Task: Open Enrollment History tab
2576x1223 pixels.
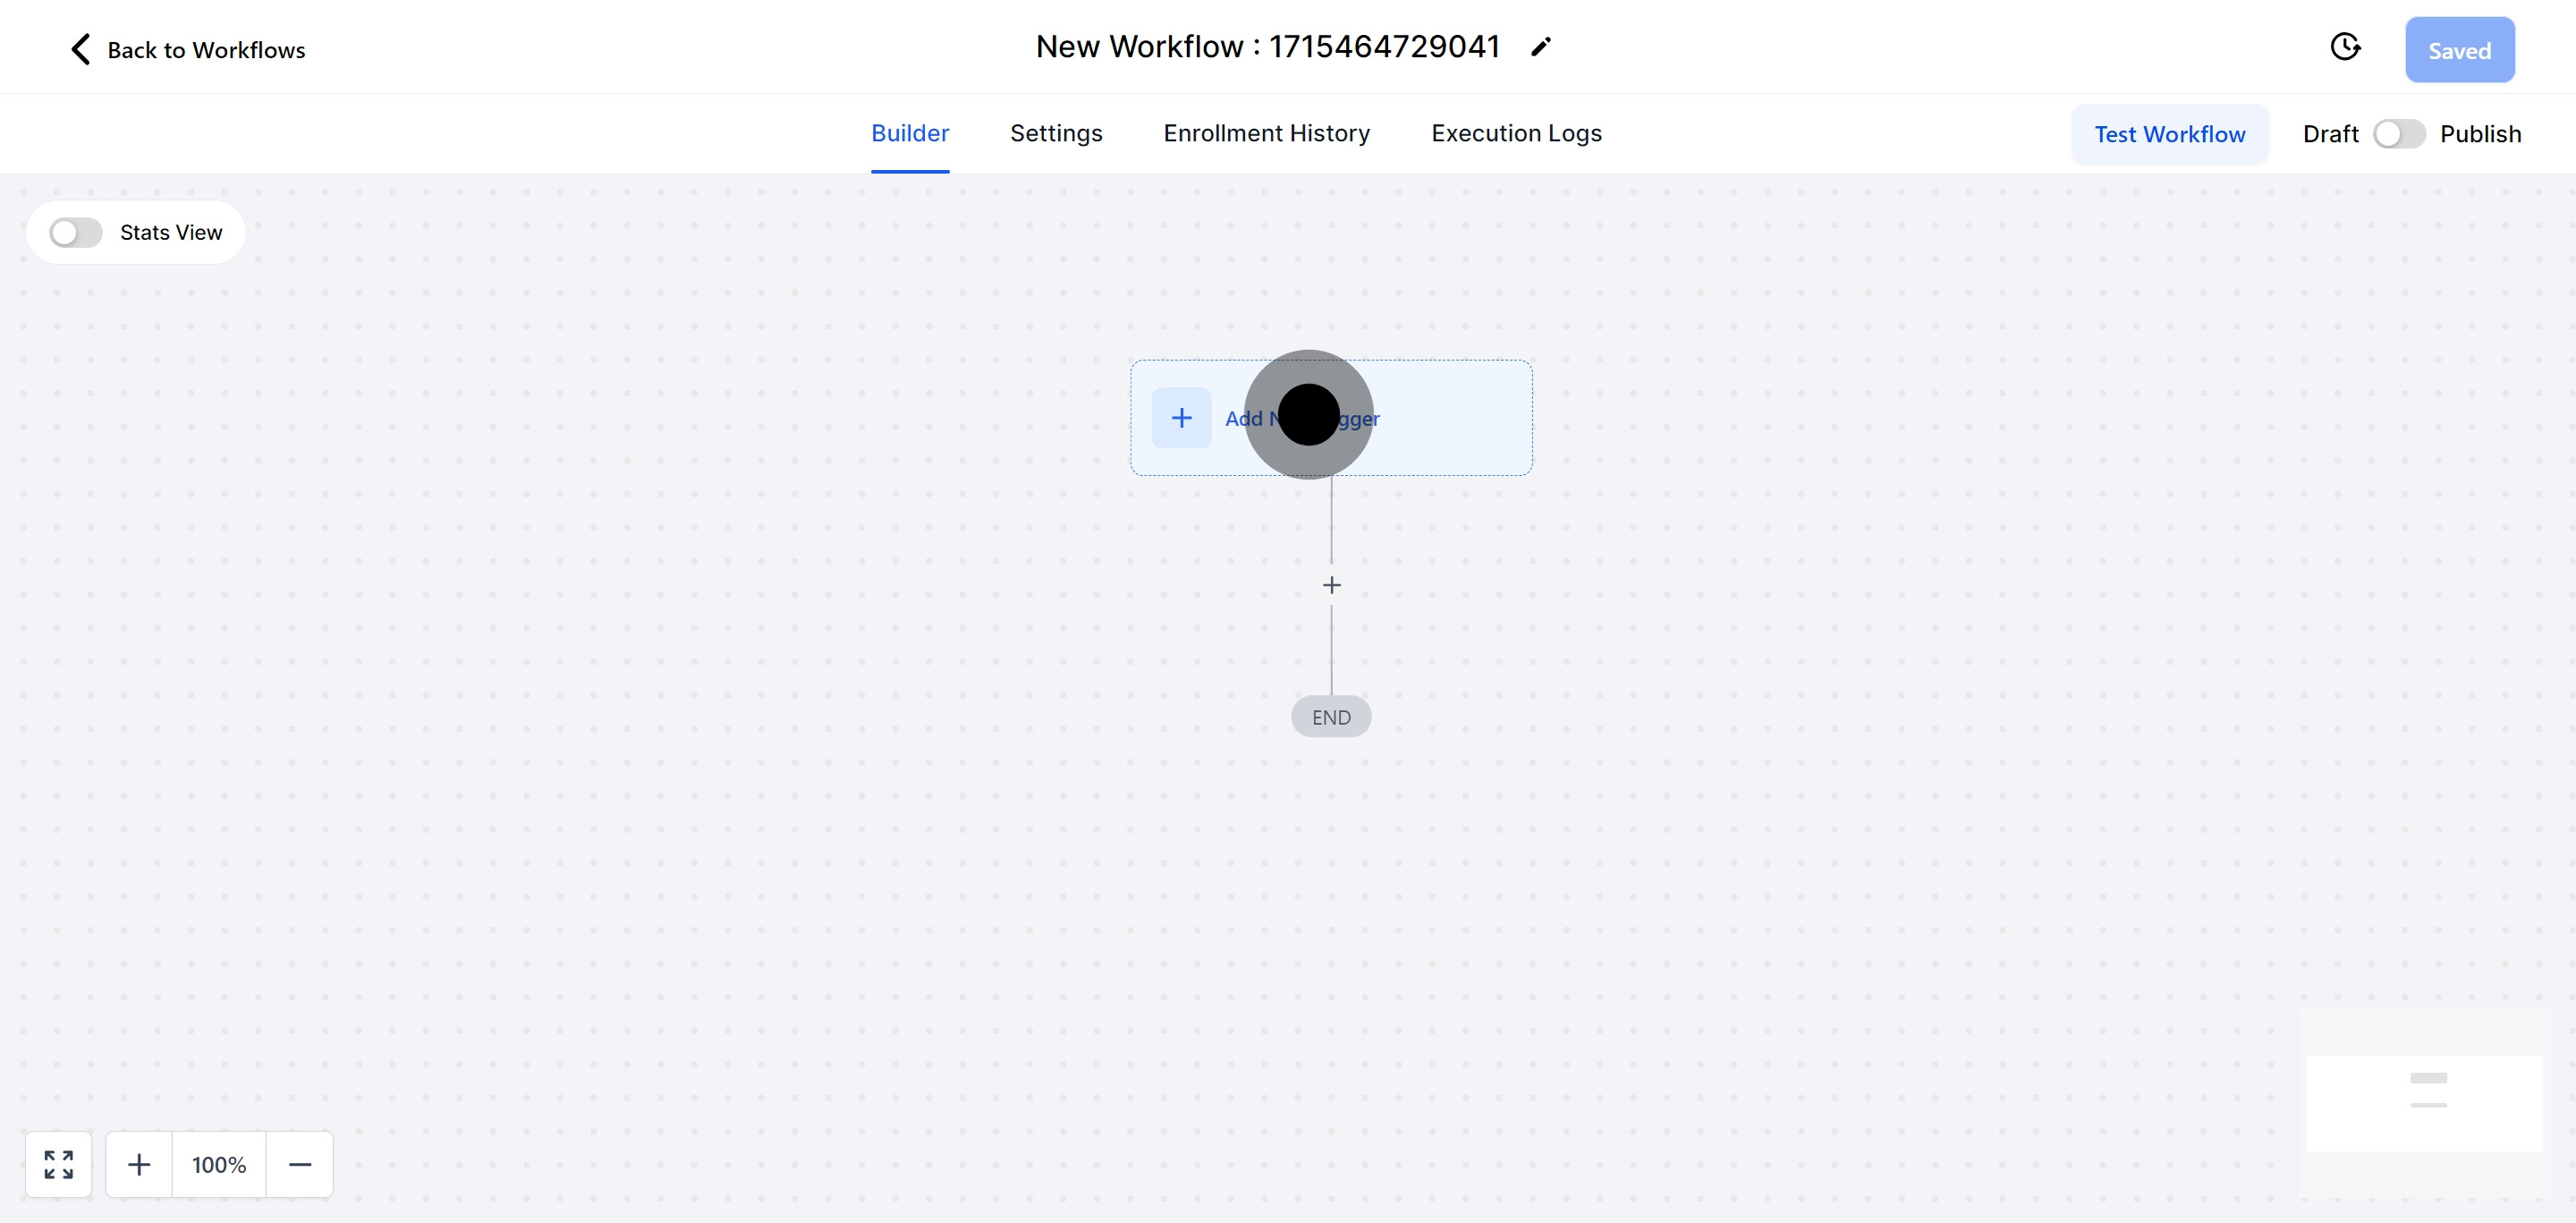Action: [1266, 133]
